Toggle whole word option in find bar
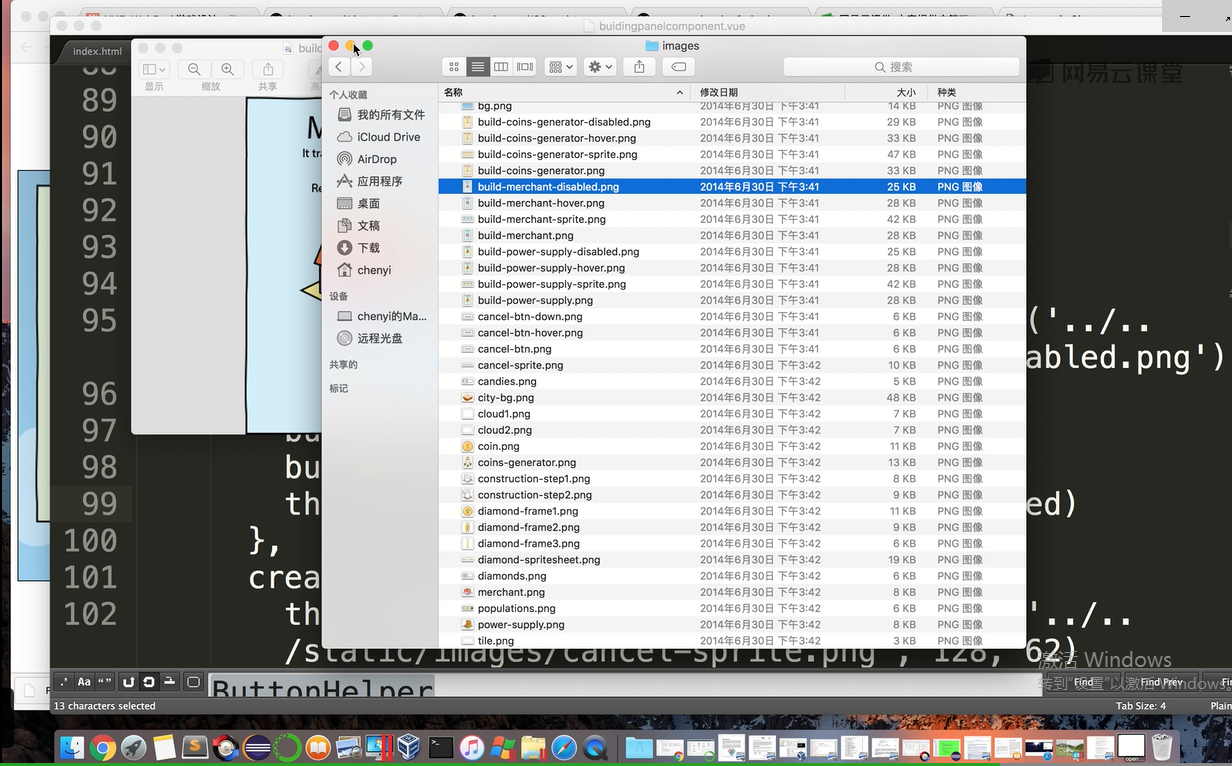Viewport: 1232px width, 766px height. (104, 682)
